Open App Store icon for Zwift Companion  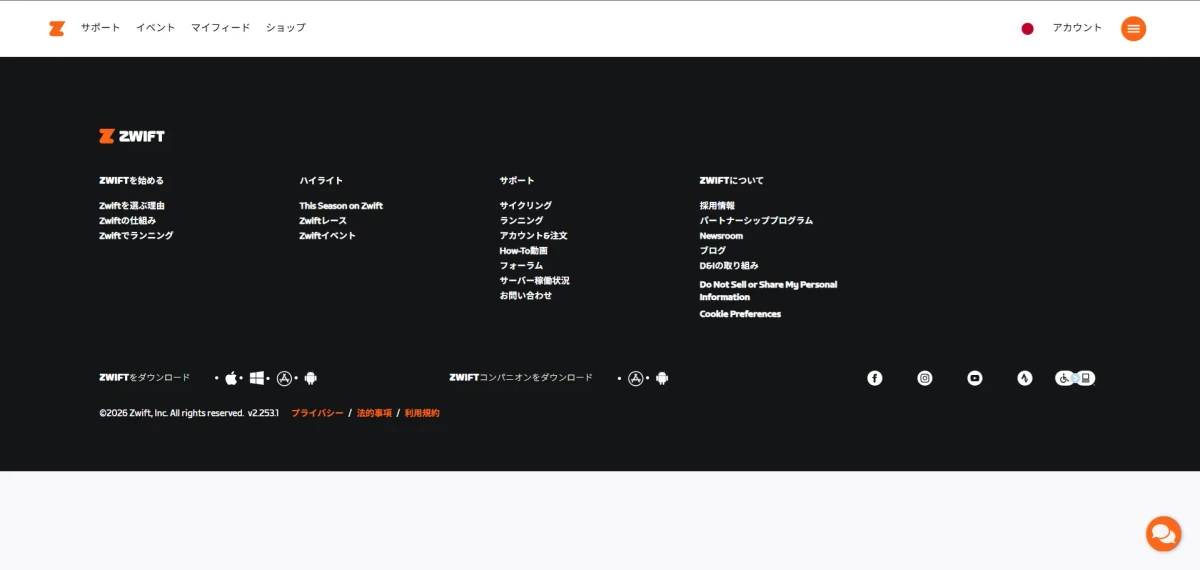pos(635,378)
